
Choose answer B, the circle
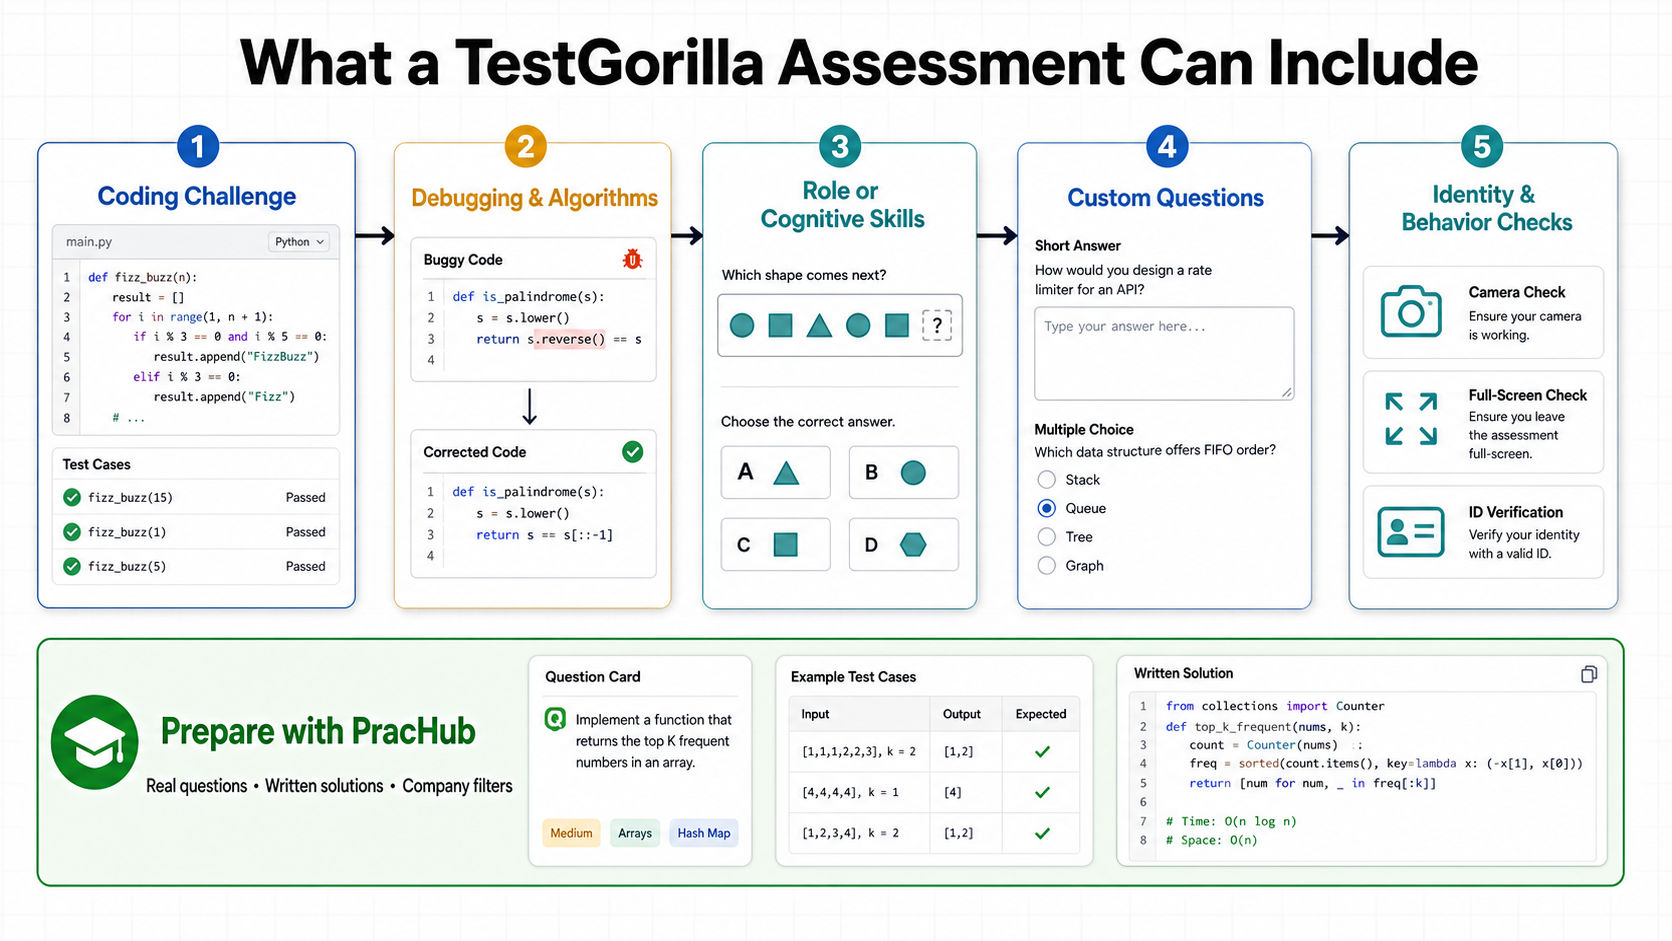[x=904, y=473]
